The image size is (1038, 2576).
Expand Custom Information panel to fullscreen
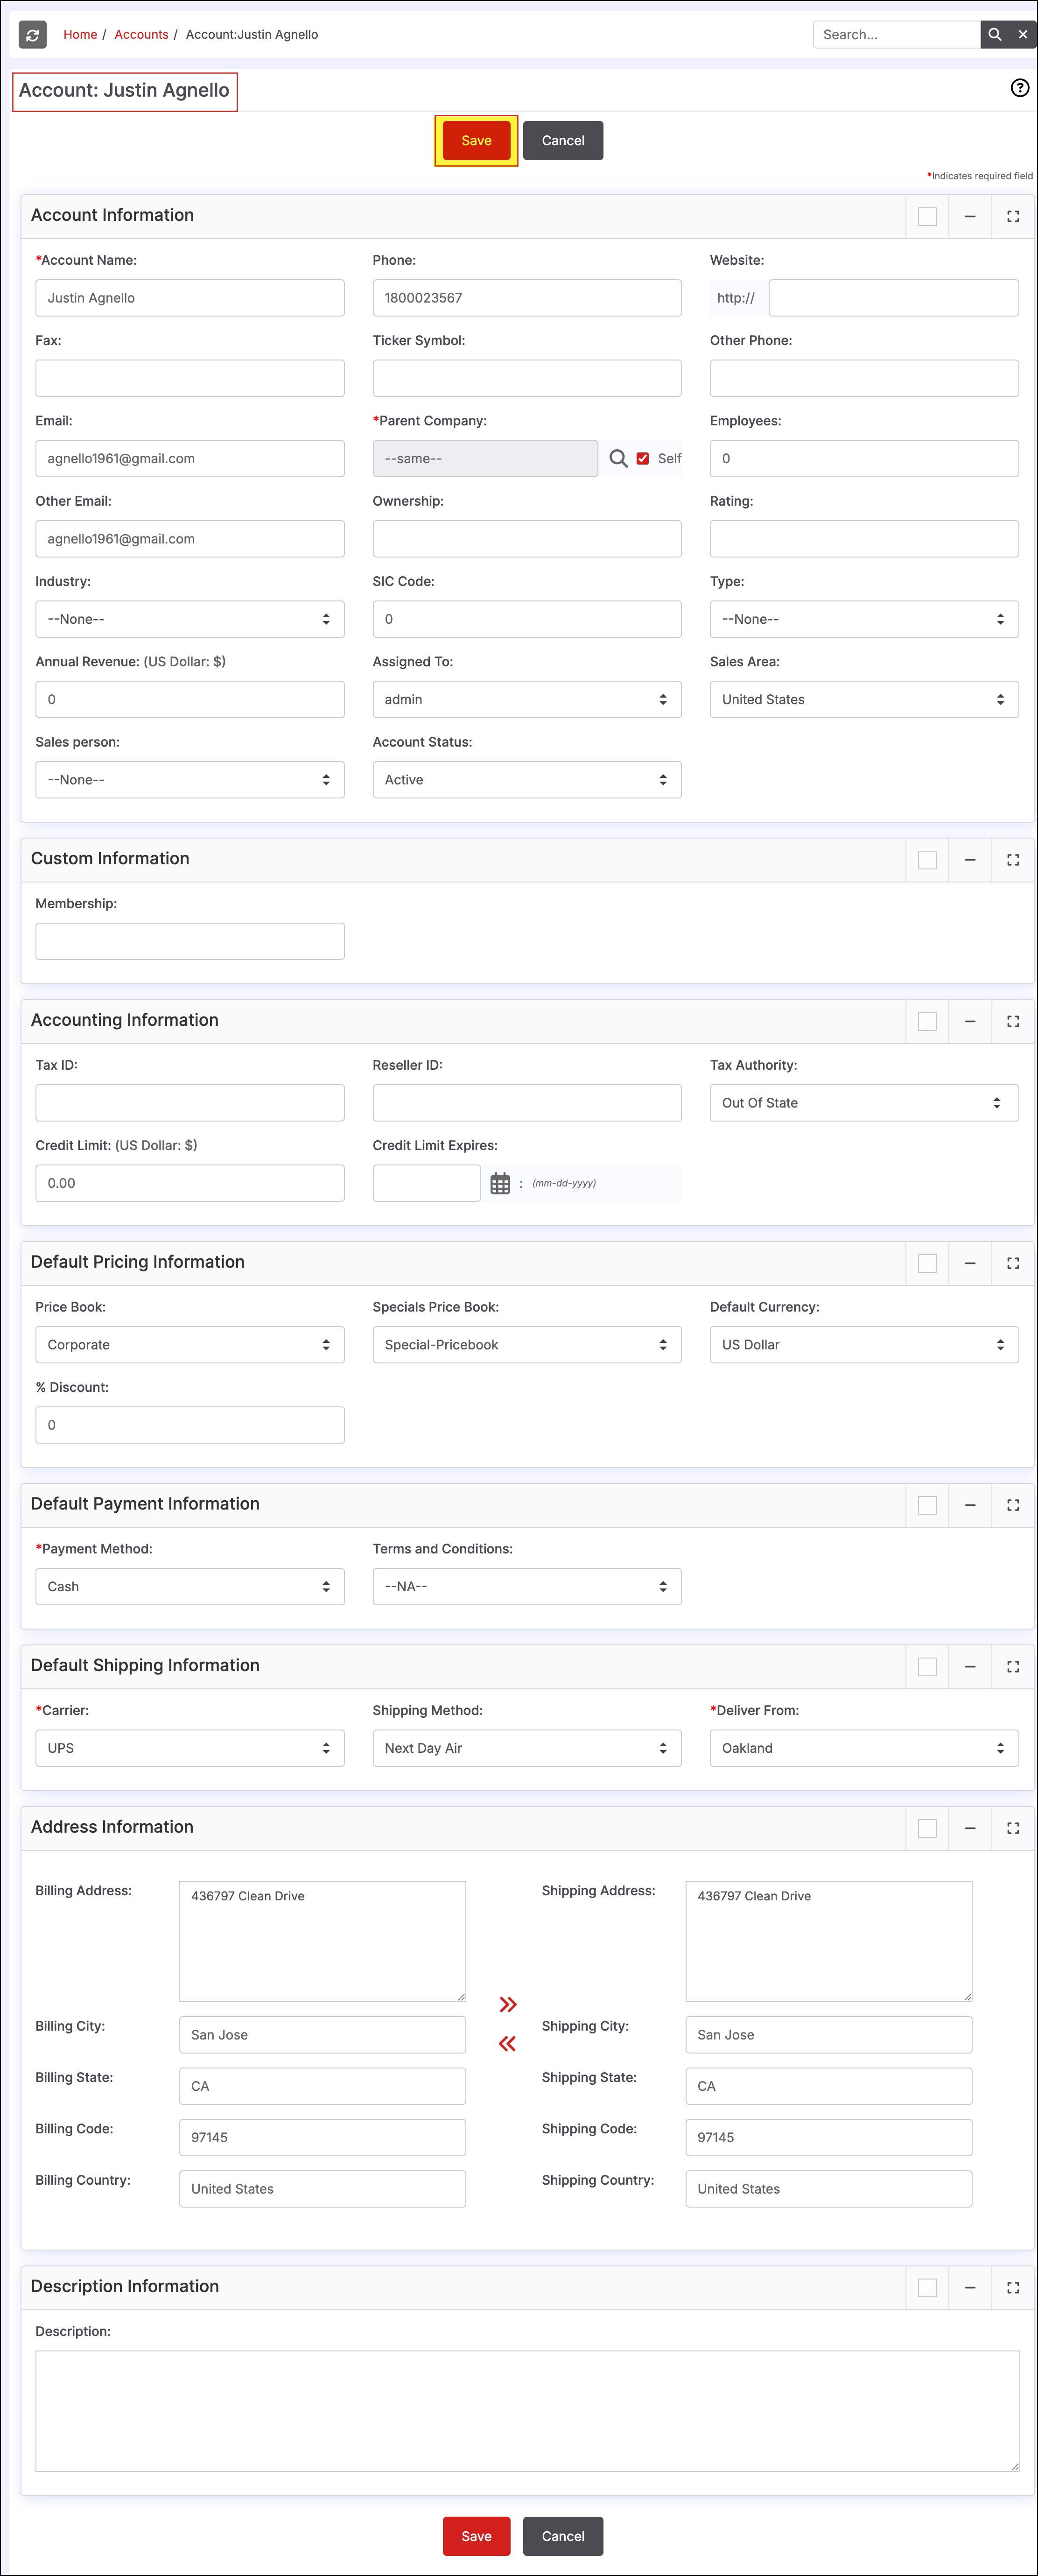1012,860
